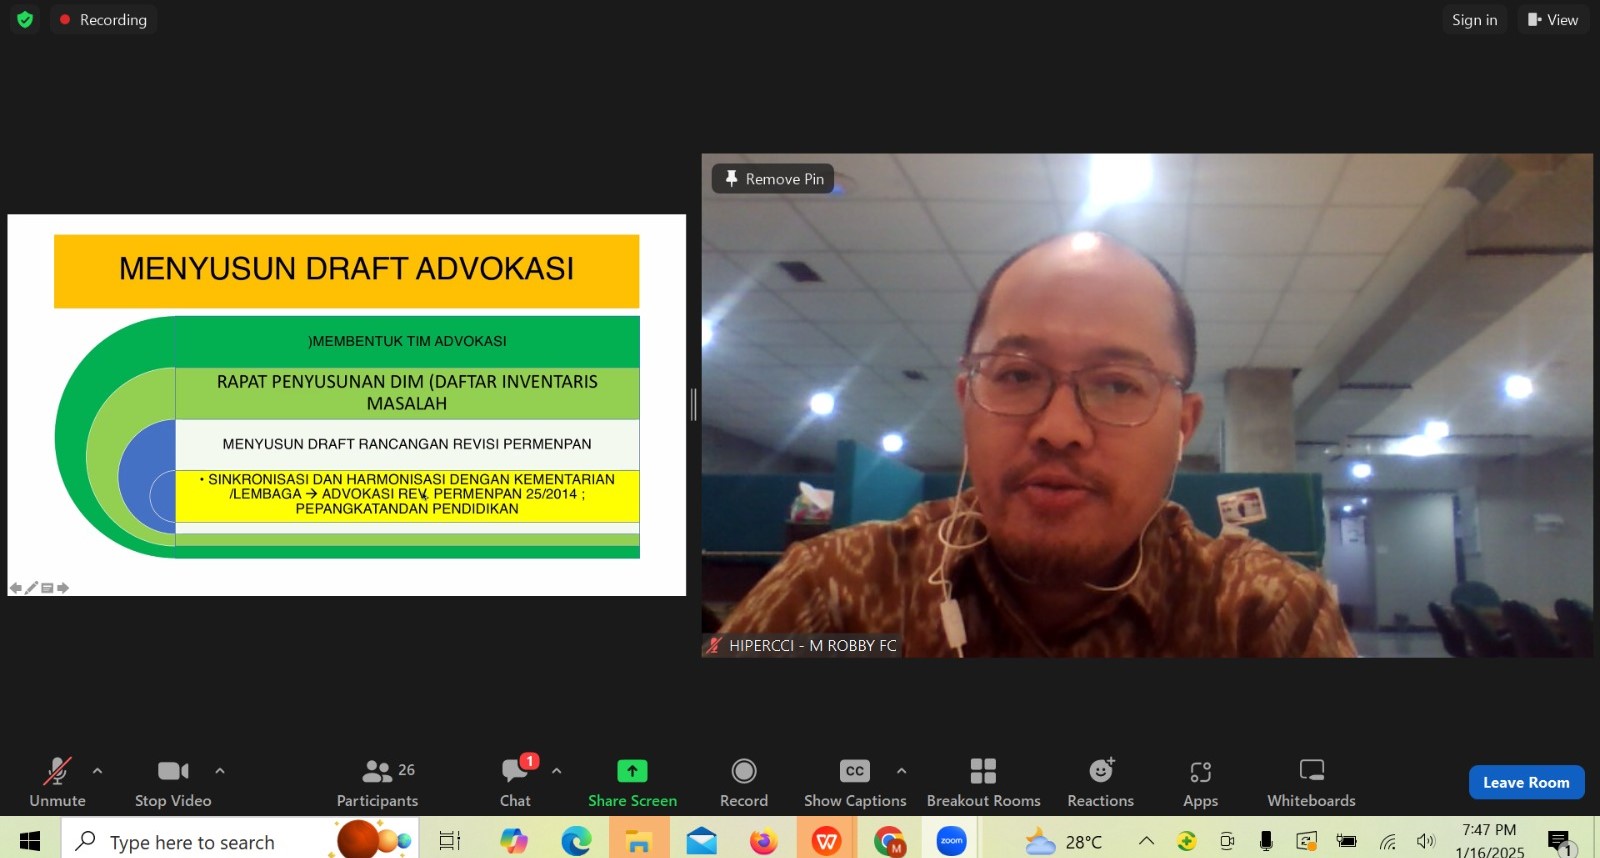The height and width of the screenshot is (858, 1600).
Task: Click the battery icon in the system tray
Action: click(1347, 841)
